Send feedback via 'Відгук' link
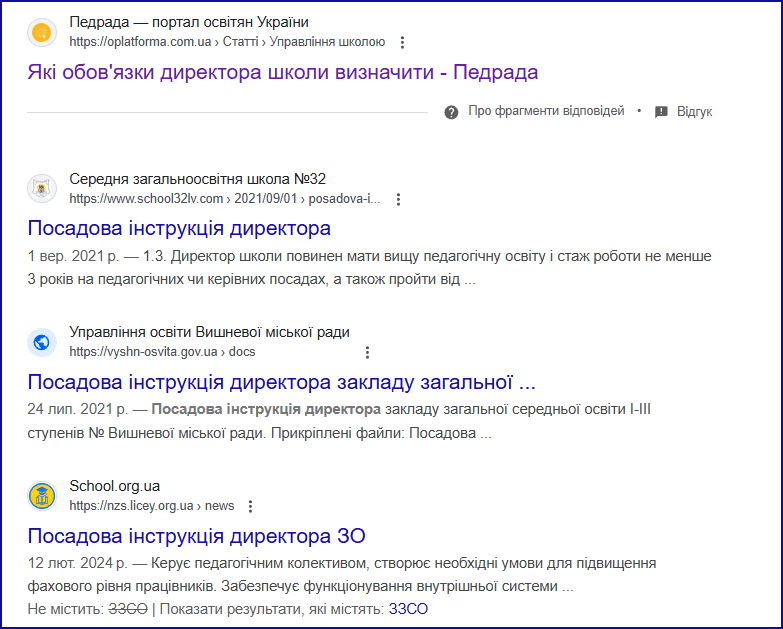The image size is (783, 629). point(694,111)
